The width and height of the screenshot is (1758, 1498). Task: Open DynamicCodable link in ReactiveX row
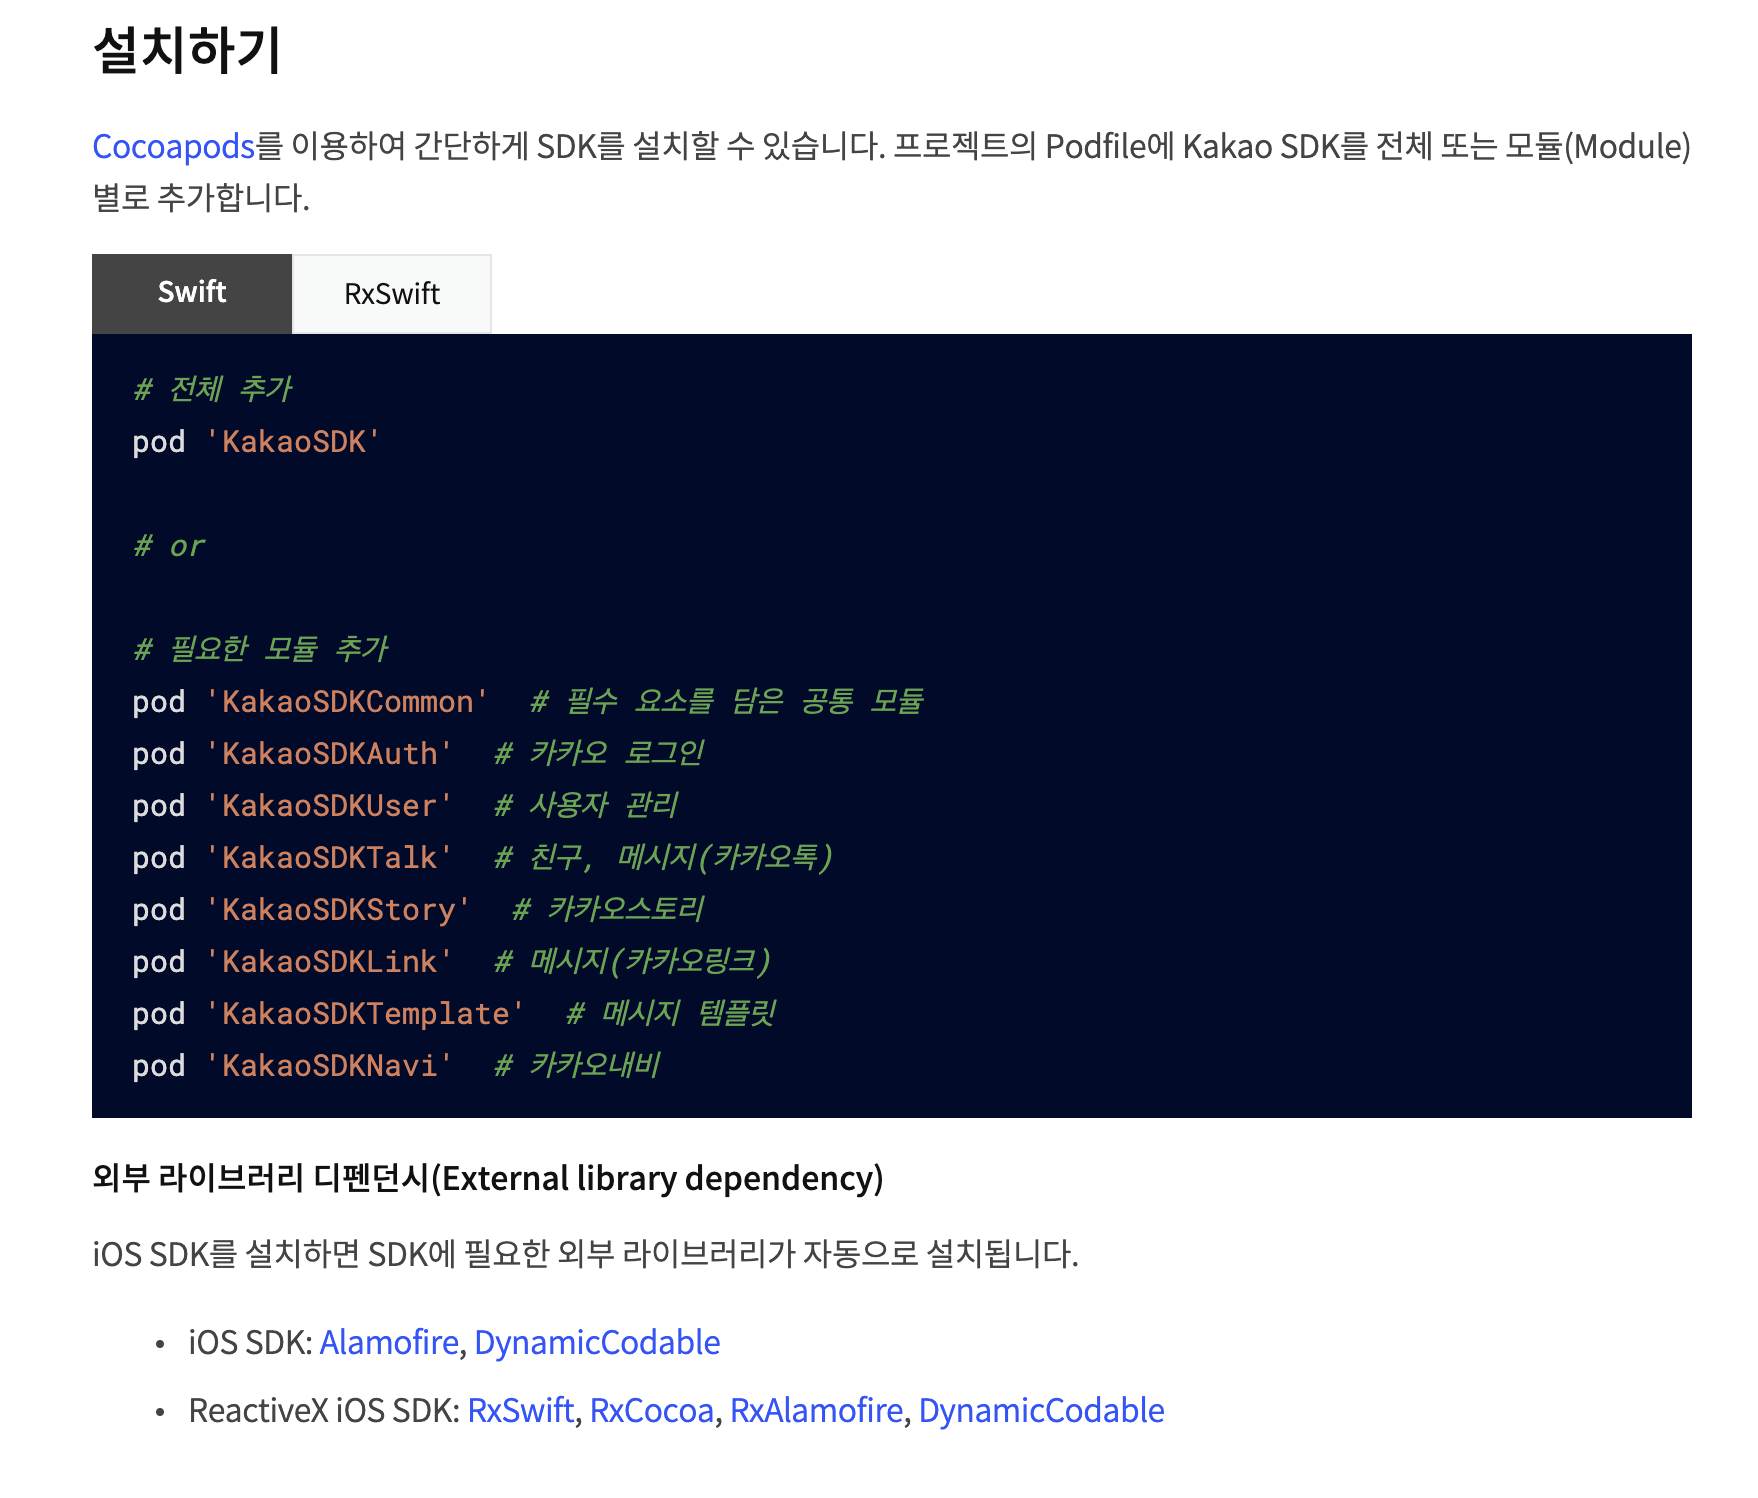click(x=1041, y=1410)
